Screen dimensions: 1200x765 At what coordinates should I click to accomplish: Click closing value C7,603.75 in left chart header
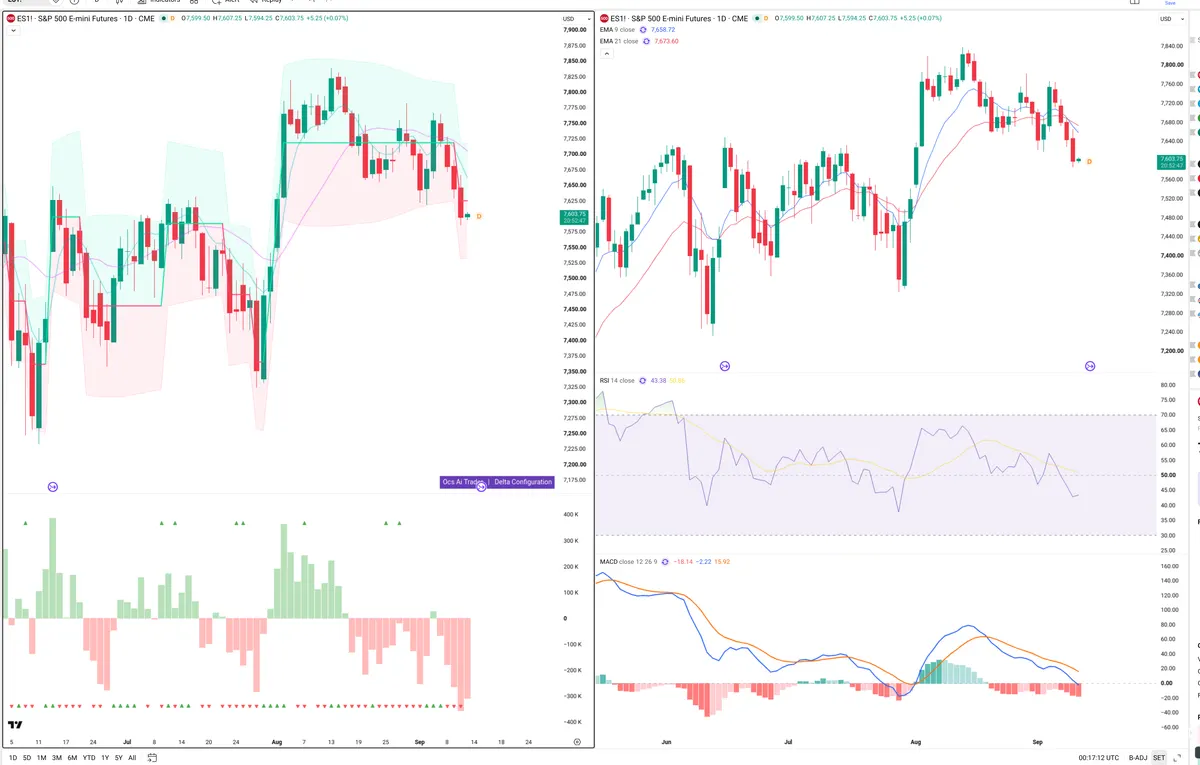tap(291, 18)
